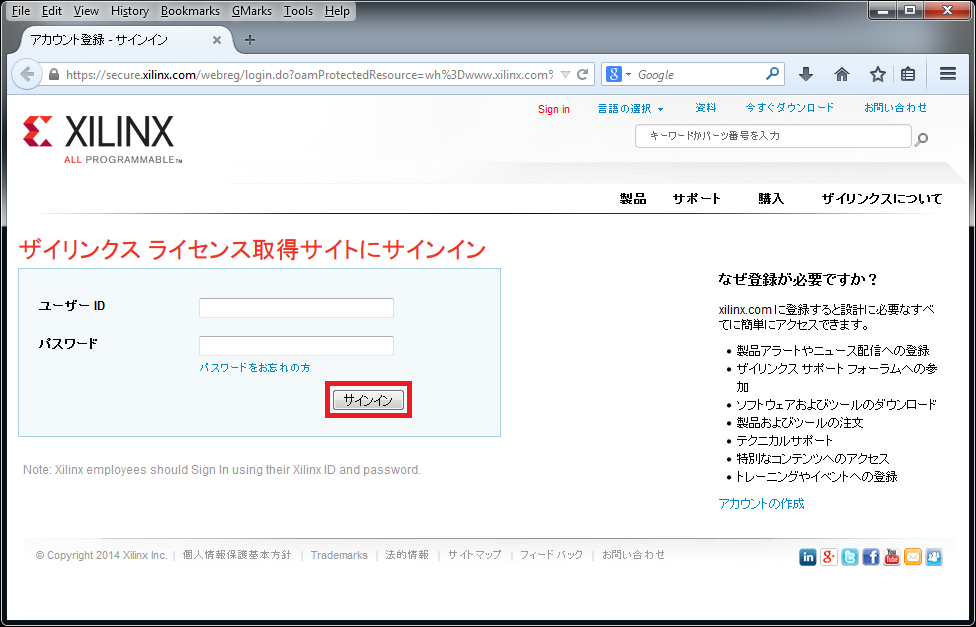
Task: Open the 法的情報 footer link
Action: (x=407, y=554)
